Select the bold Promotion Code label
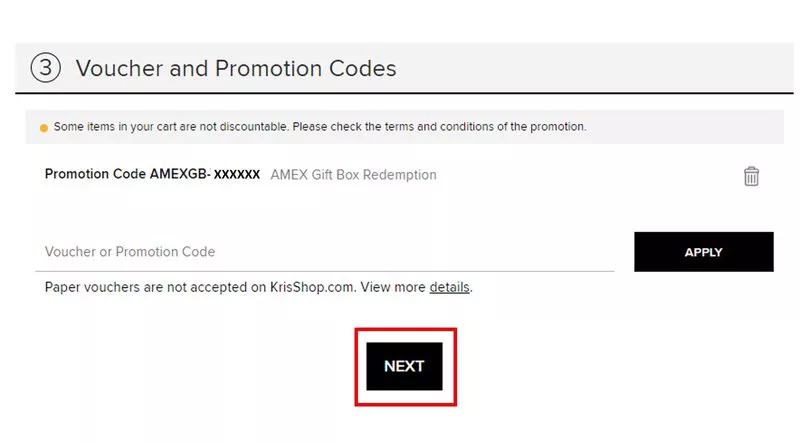Image resolution: width=800 pixels, height=443 pixels. tap(95, 174)
